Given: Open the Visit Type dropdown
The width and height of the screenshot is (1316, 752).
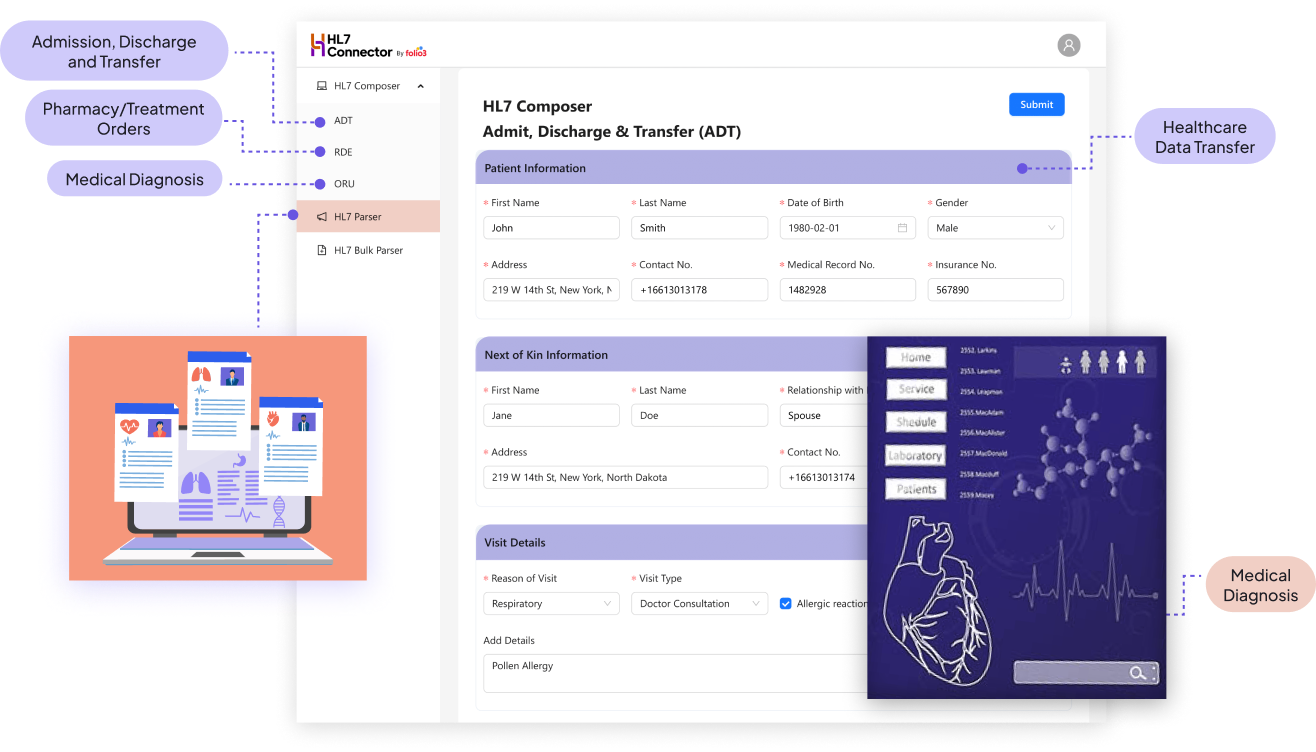Looking at the screenshot, I should [x=699, y=604].
